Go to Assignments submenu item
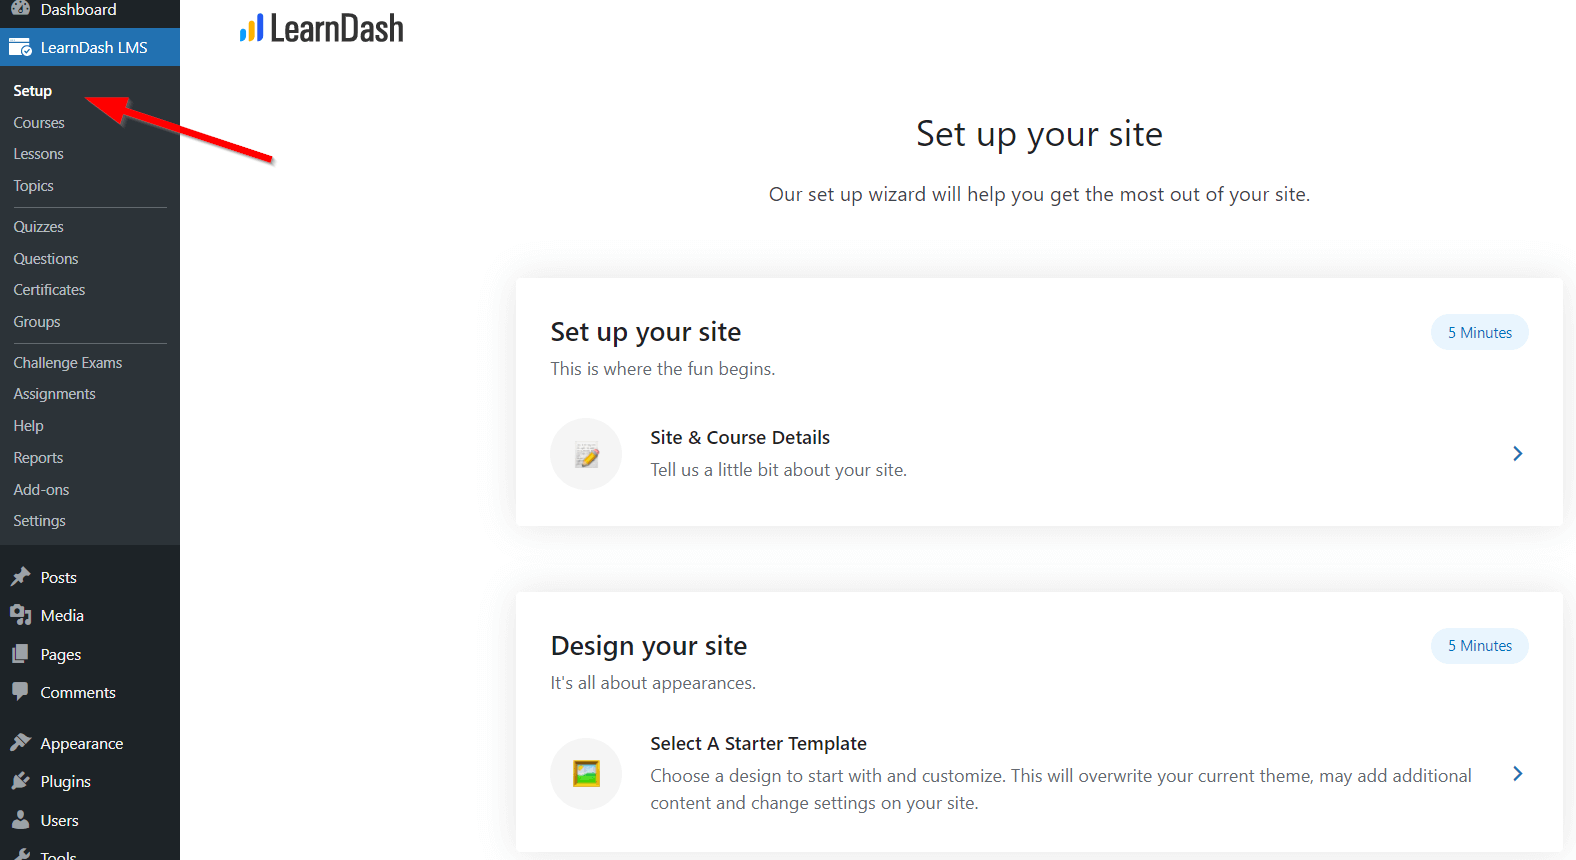The image size is (1576, 860). tap(54, 394)
